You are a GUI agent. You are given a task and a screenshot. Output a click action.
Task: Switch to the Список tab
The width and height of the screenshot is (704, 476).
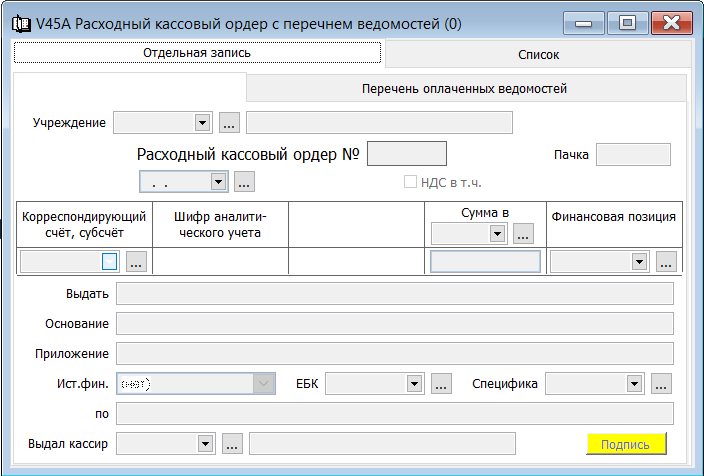tap(538, 55)
